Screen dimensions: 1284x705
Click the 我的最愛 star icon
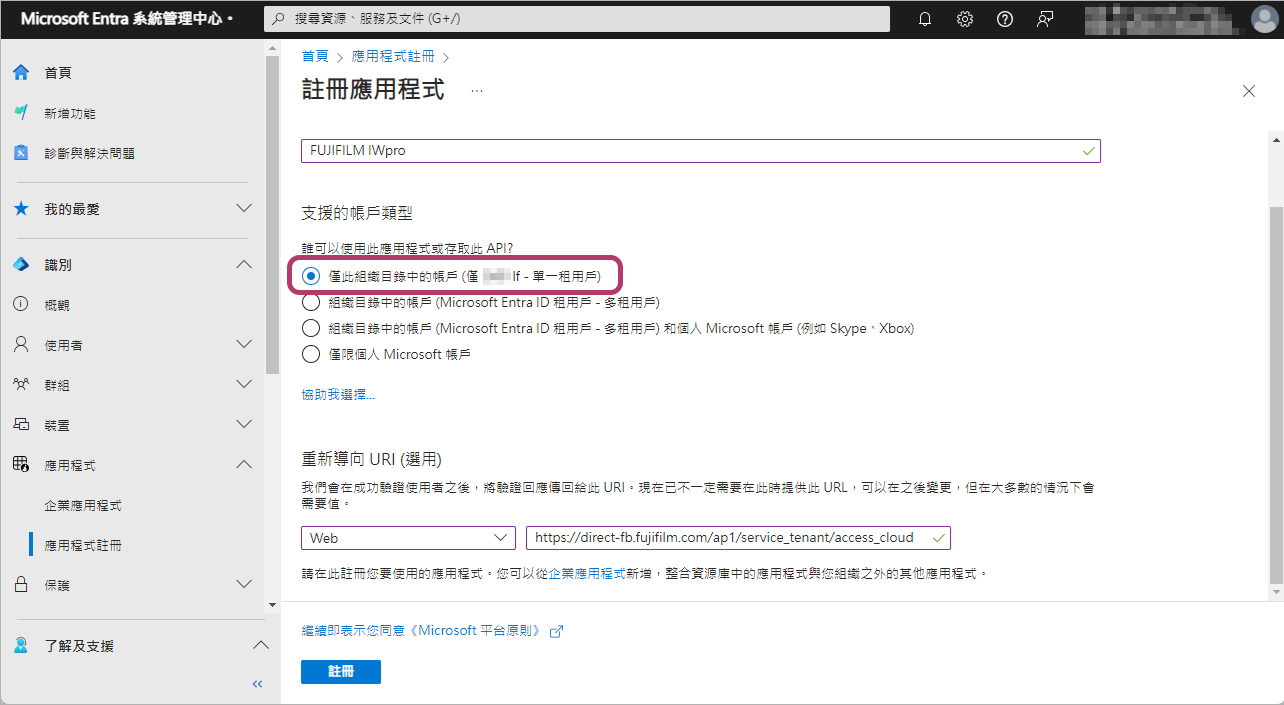[x=21, y=209]
